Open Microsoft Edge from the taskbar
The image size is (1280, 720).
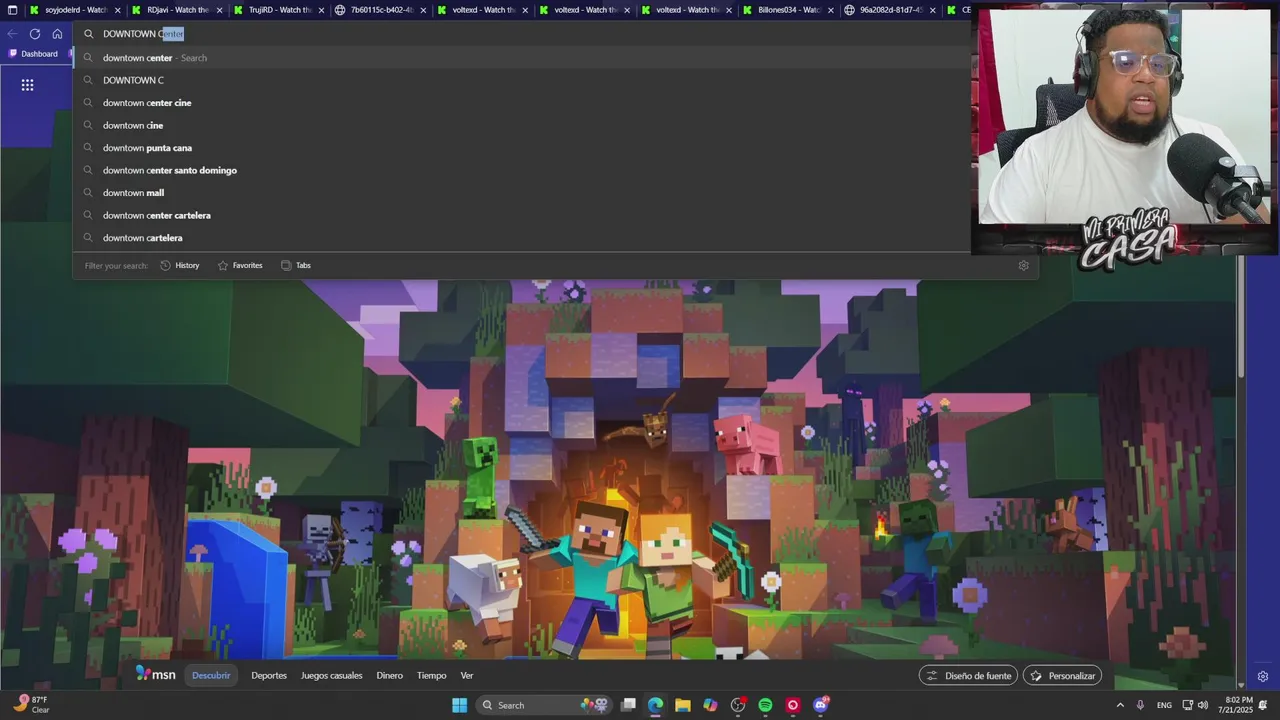point(655,705)
